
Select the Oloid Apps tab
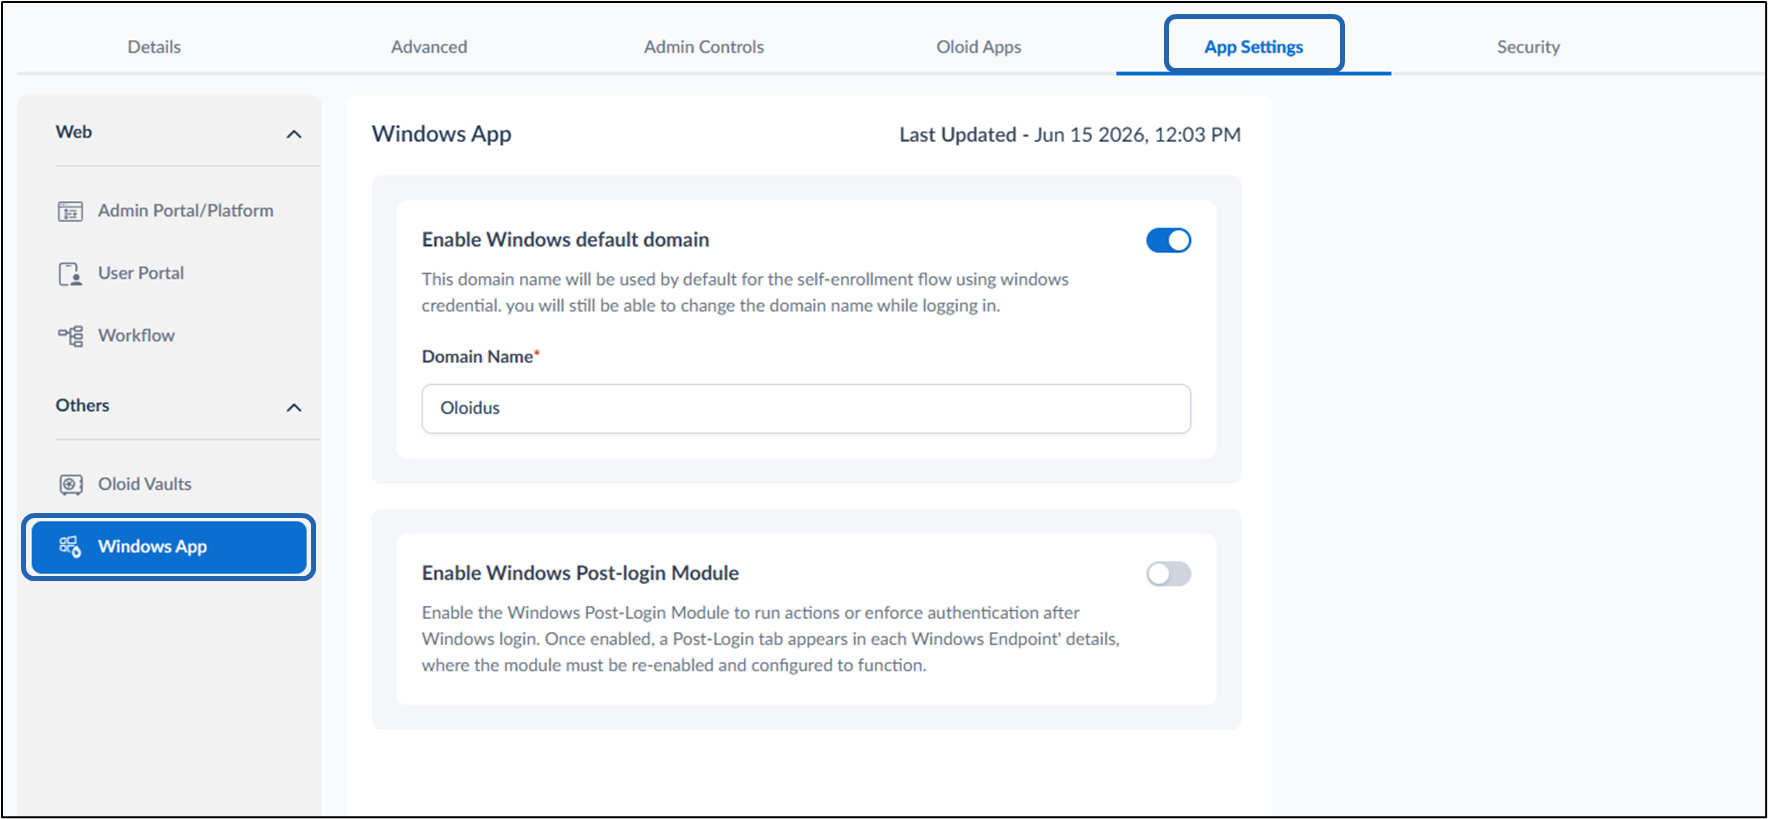tap(979, 47)
